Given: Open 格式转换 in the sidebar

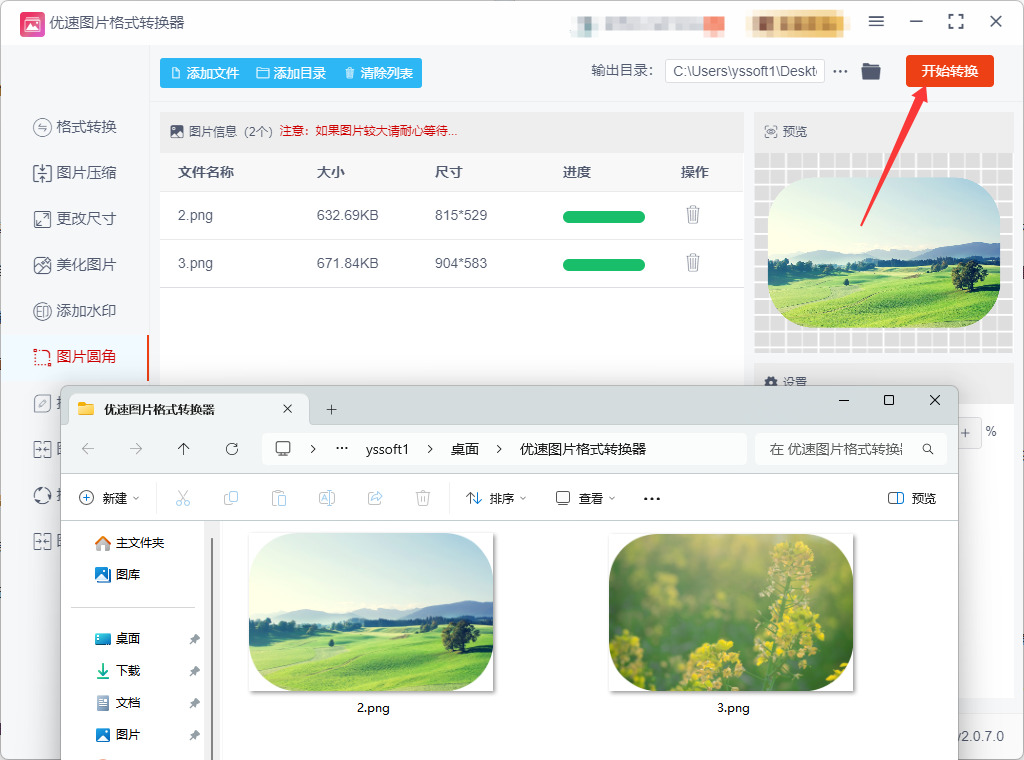Looking at the screenshot, I should (x=74, y=127).
